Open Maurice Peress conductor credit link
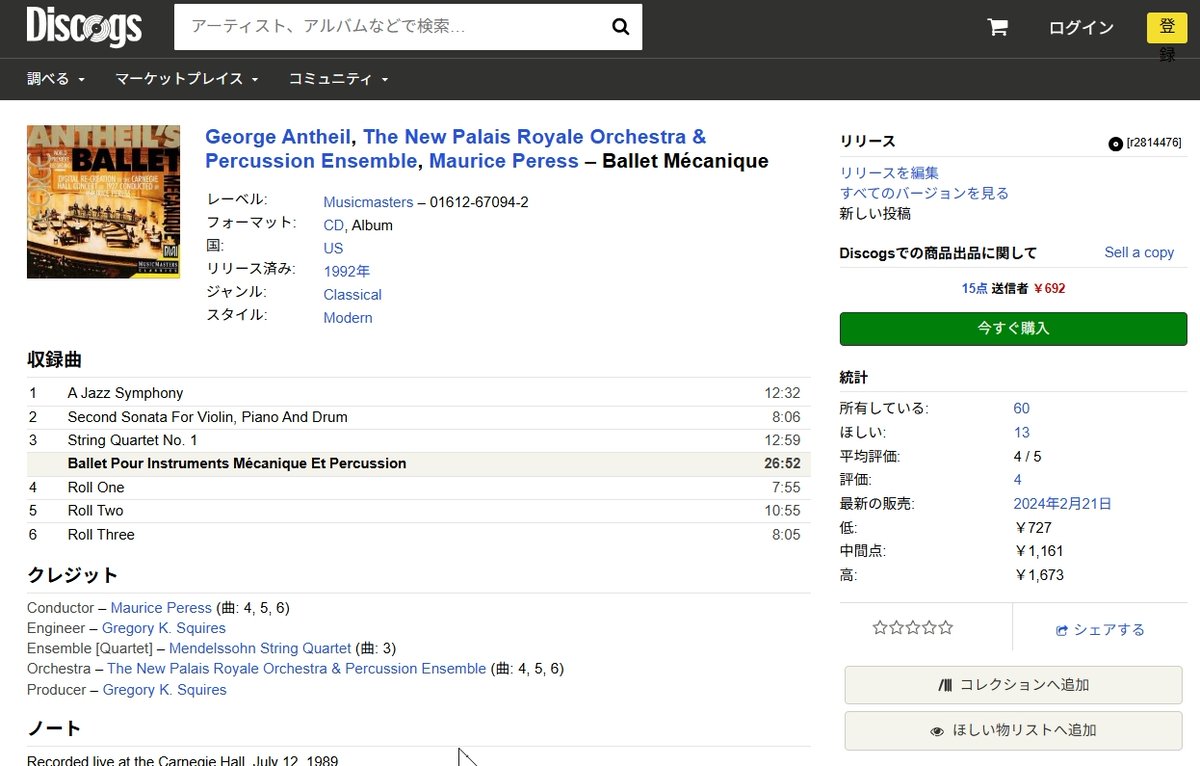The height and width of the screenshot is (766, 1200). coord(161,608)
